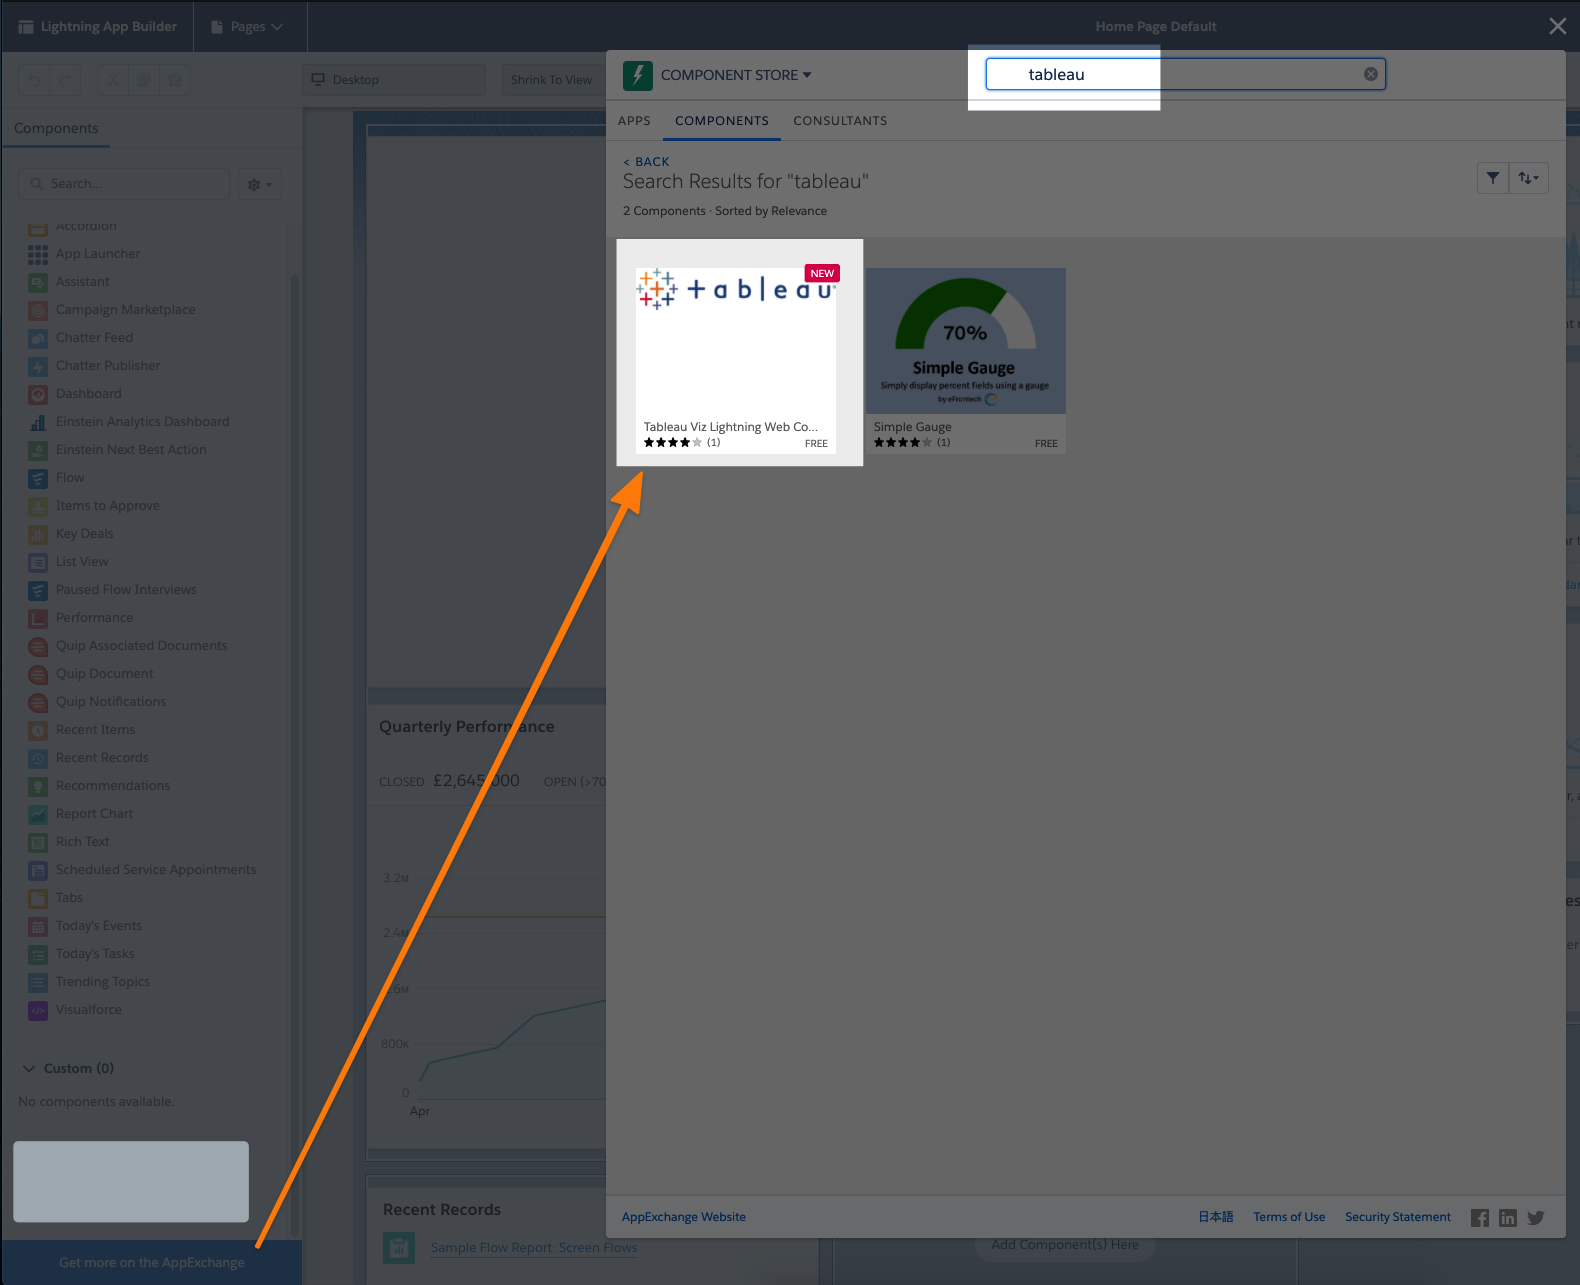Open the LinkedIn icon in footer
The height and width of the screenshot is (1285, 1580).
tap(1508, 1217)
